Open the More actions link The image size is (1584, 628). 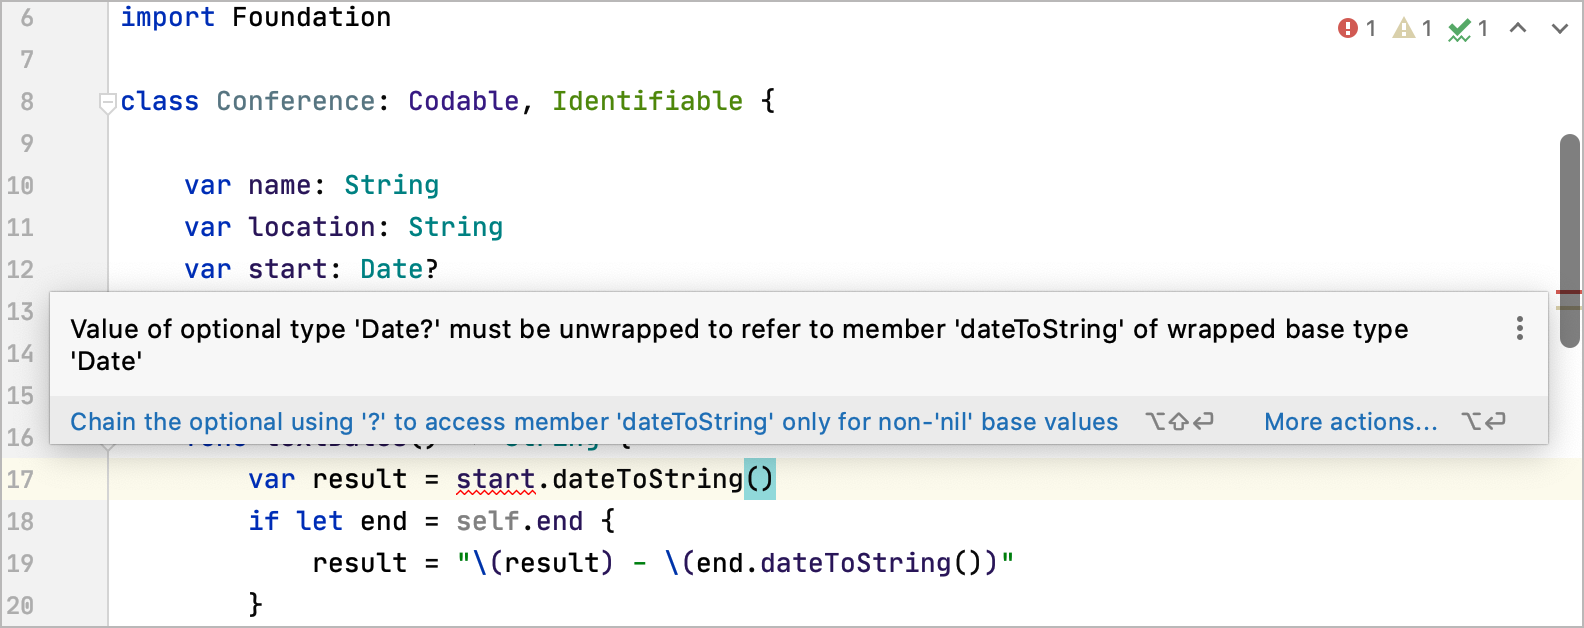[x=1351, y=422]
